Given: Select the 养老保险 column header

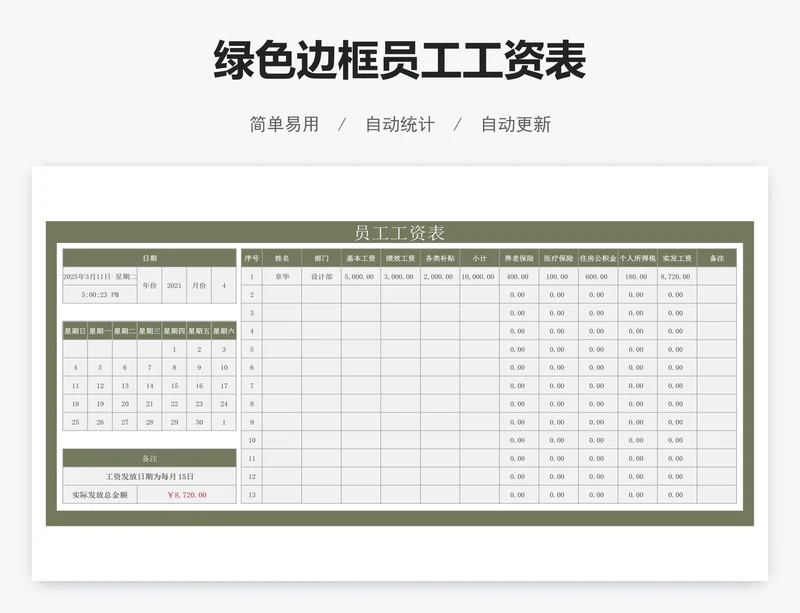Looking at the screenshot, I should 519,258.
